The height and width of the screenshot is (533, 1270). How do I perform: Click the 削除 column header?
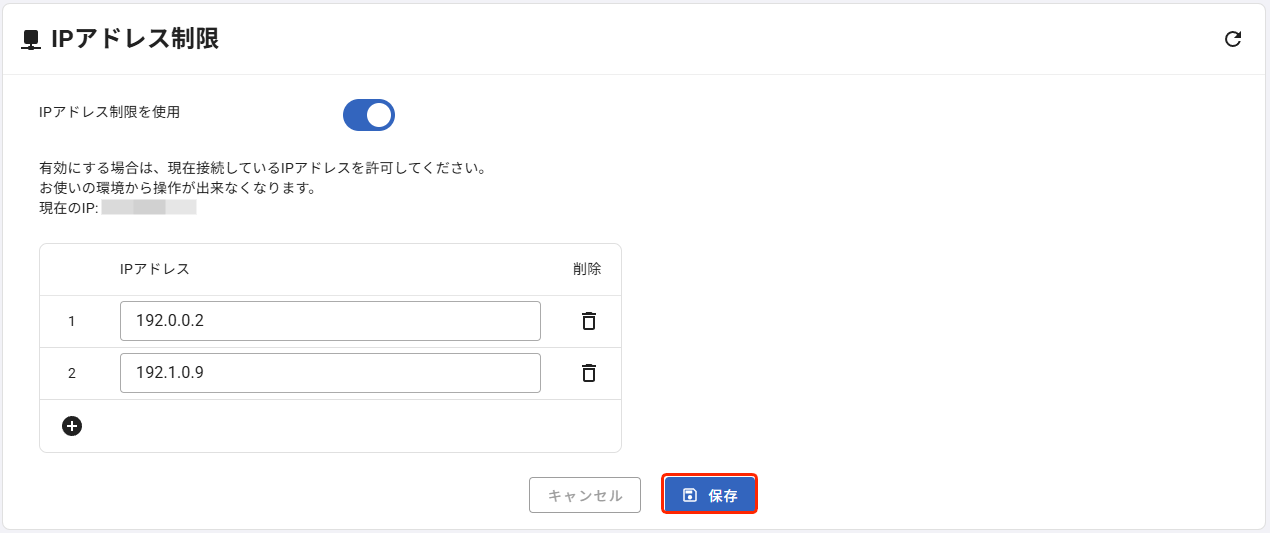click(x=587, y=269)
